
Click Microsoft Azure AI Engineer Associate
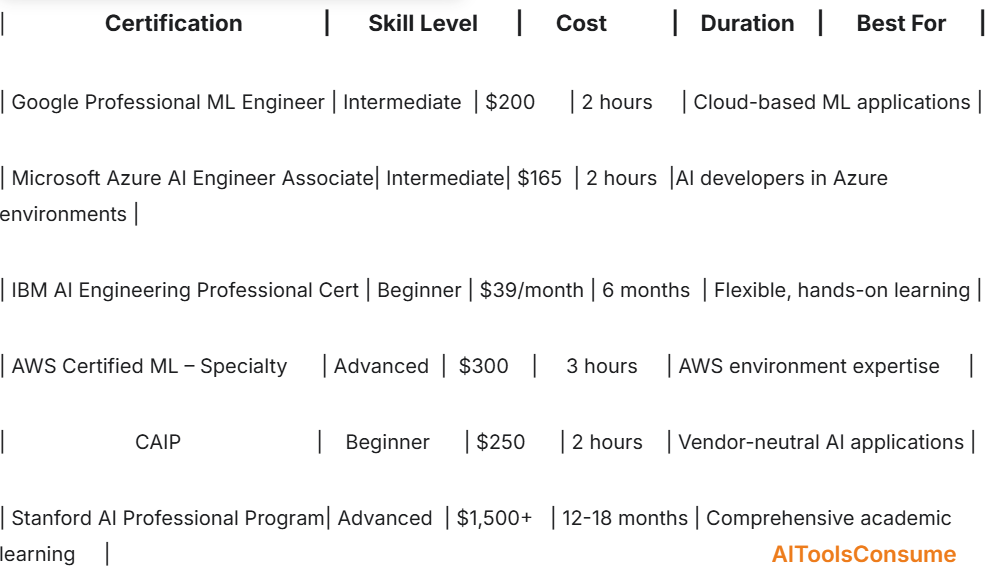(192, 178)
